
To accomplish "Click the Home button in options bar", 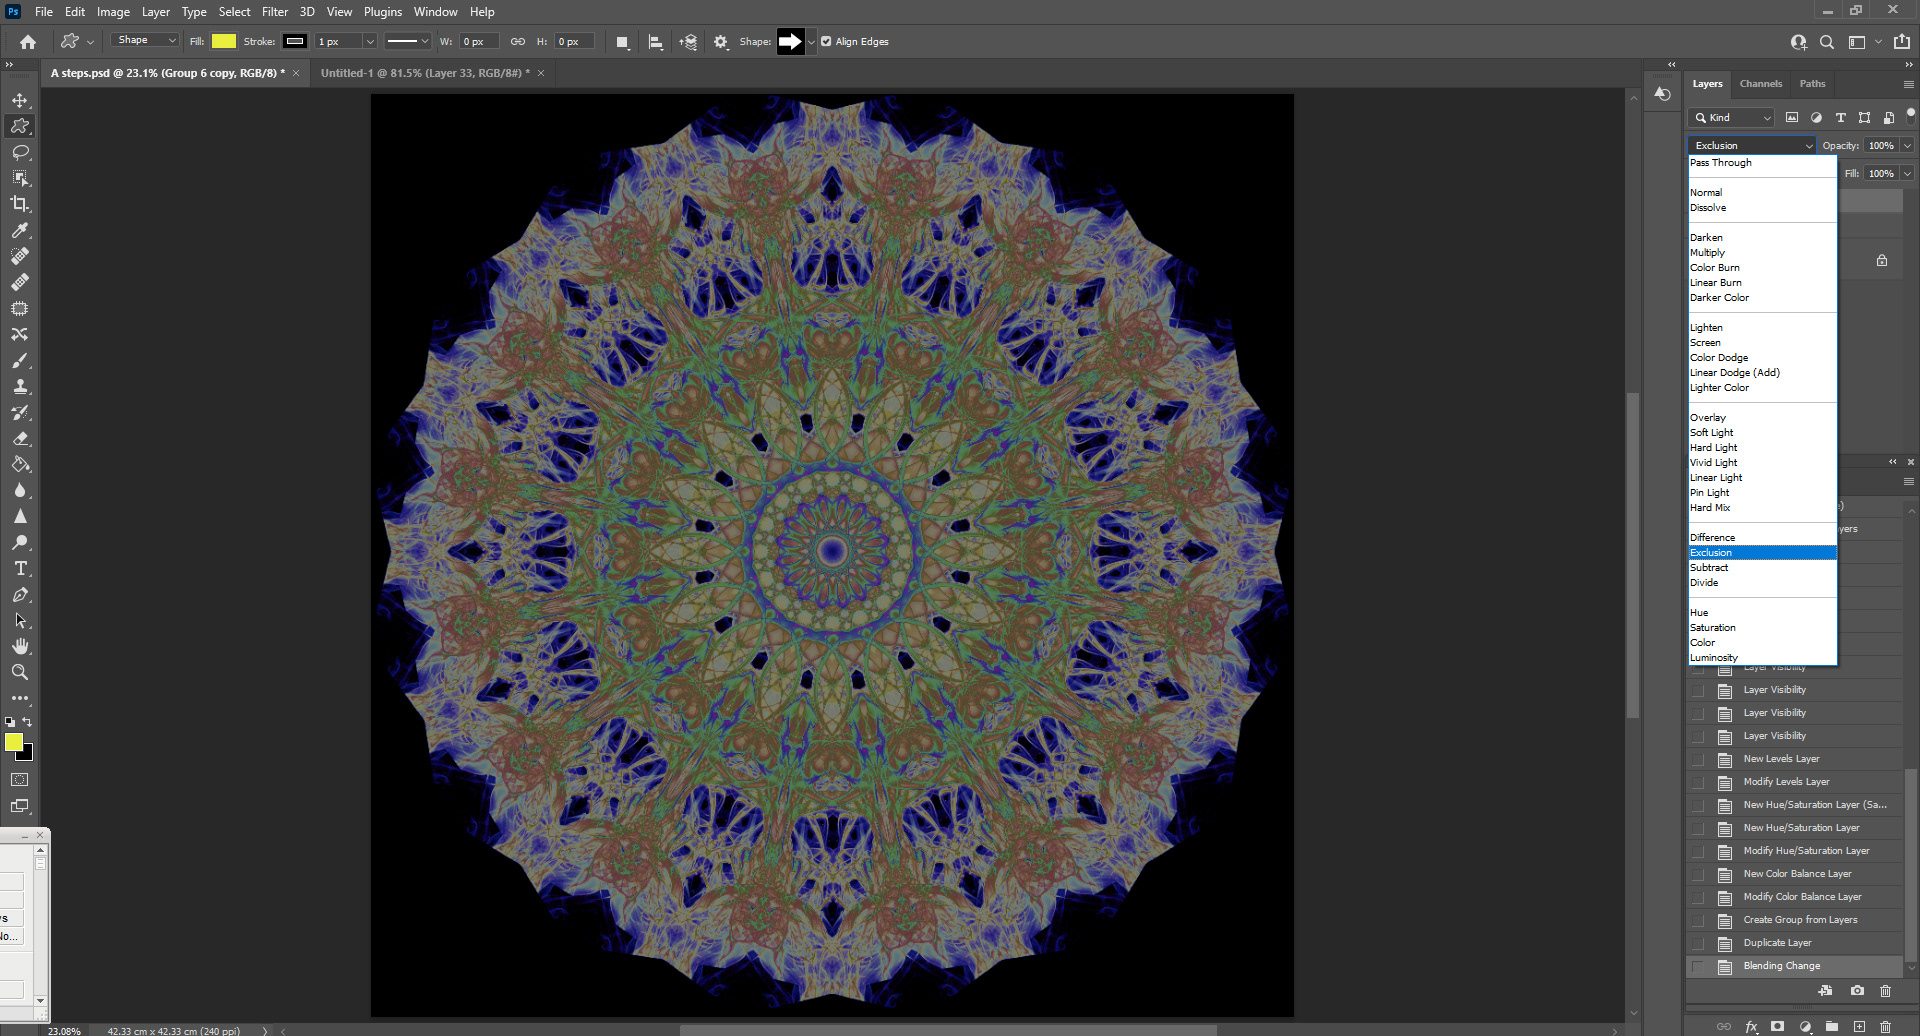I will pos(28,42).
